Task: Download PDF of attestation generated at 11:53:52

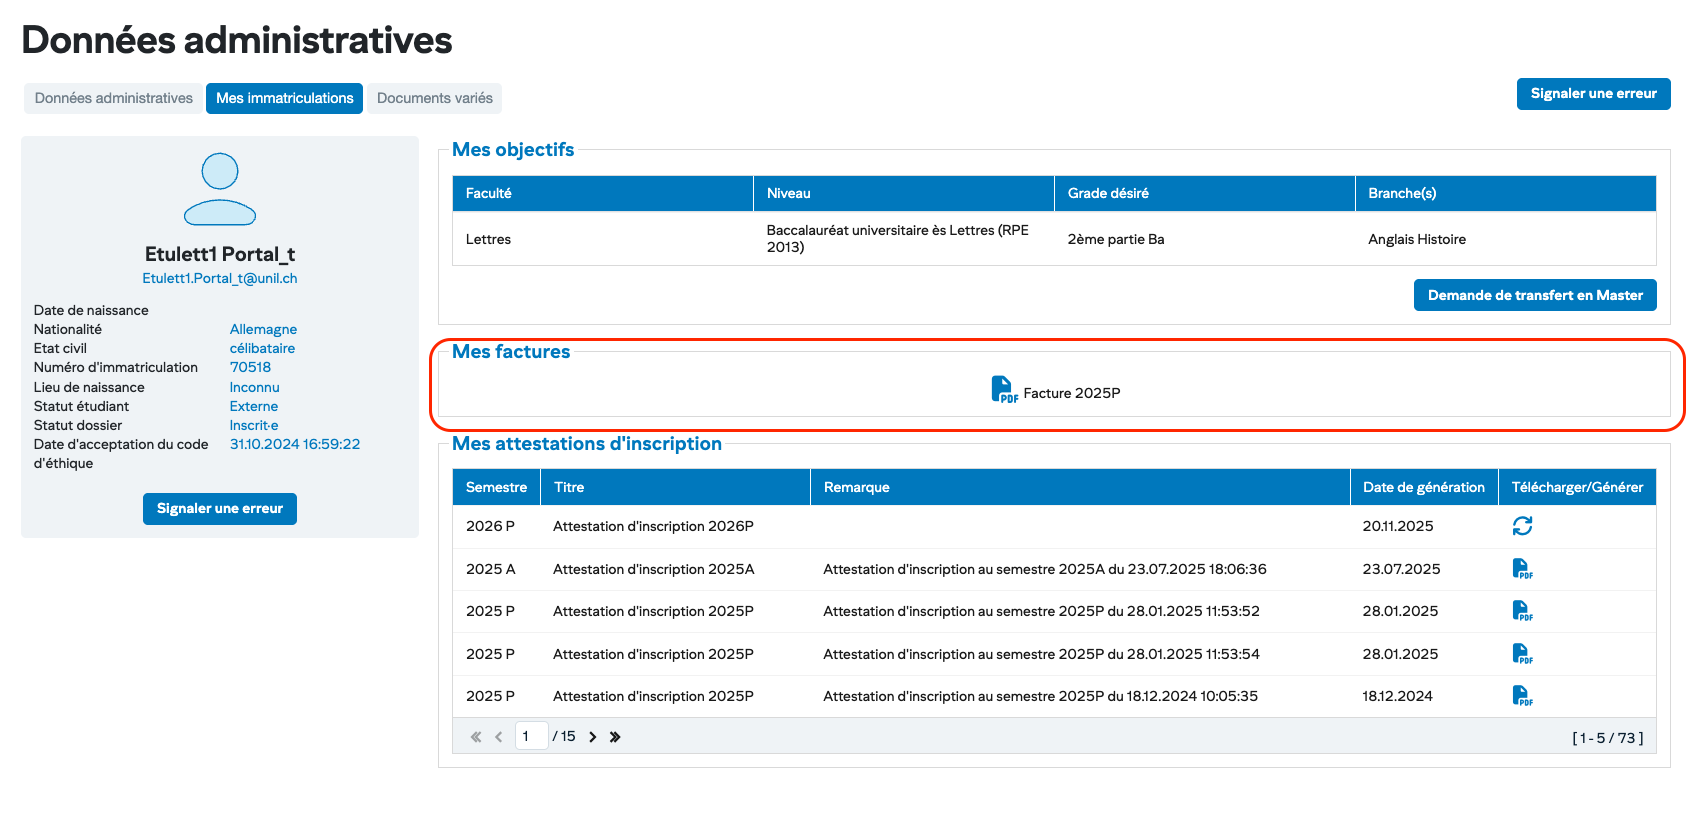Action: [1522, 611]
